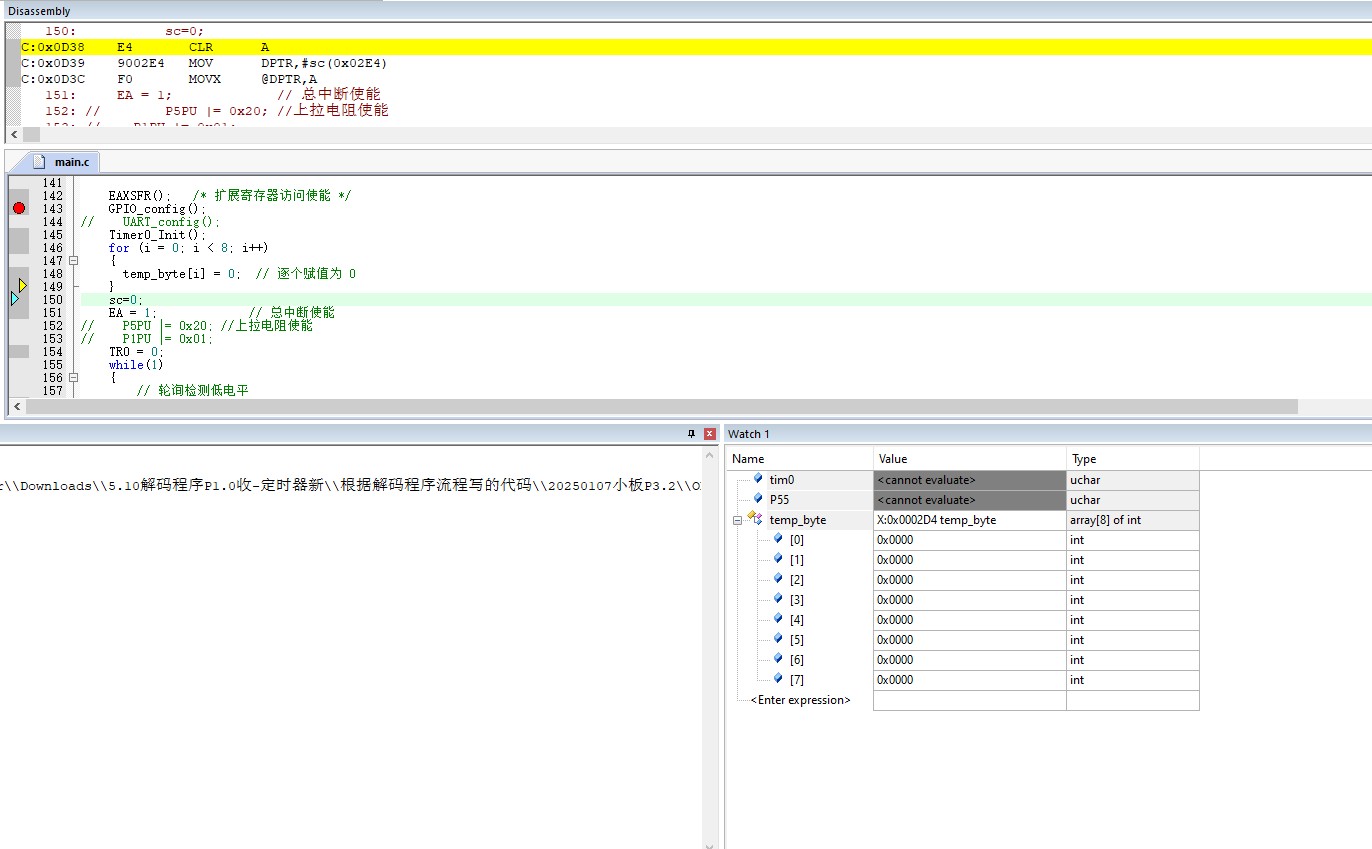Close the output panel with red X
Viewport: 1372px width, 849px height.
[x=710, y=434]
